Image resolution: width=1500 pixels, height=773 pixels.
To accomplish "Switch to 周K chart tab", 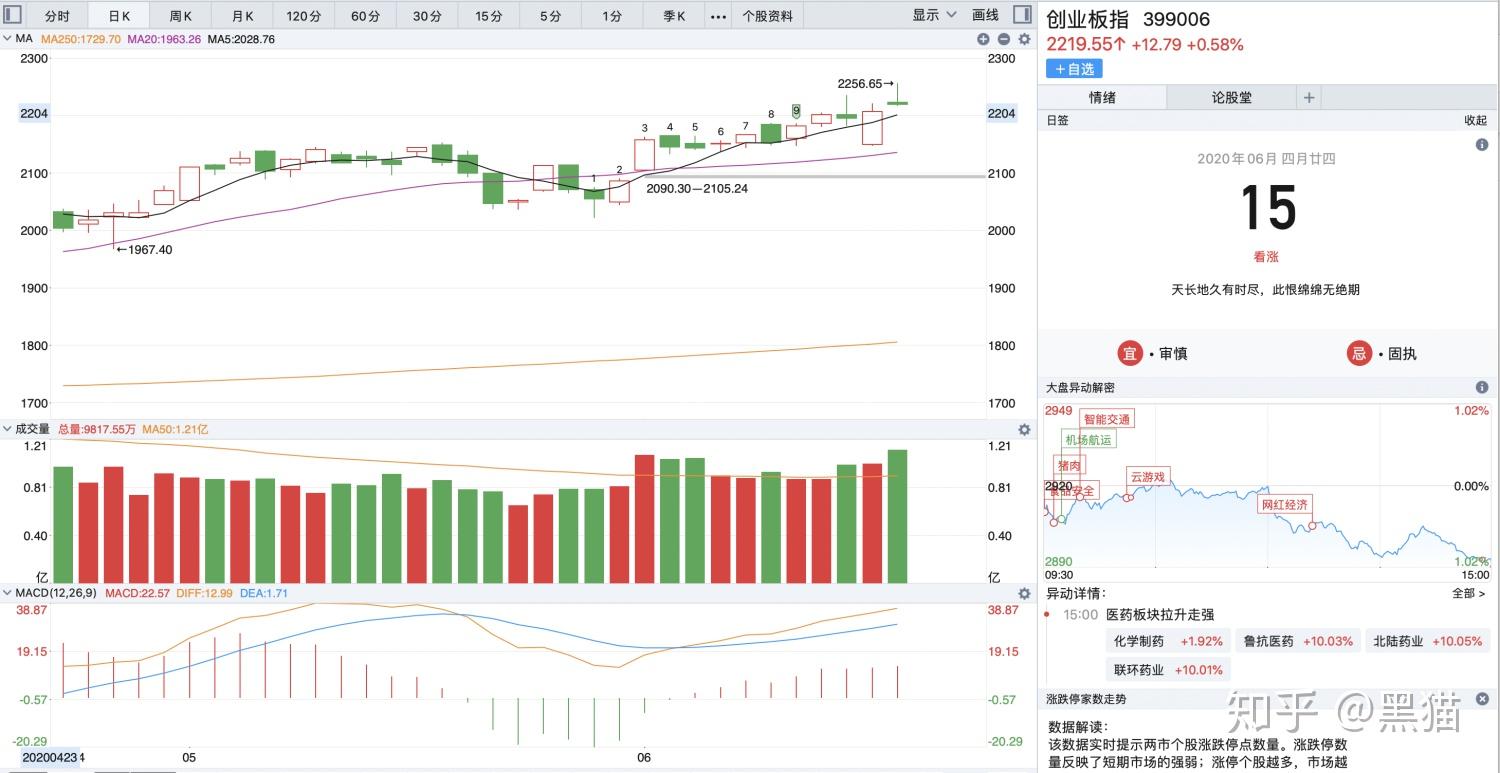I will [x=181, y=16].
